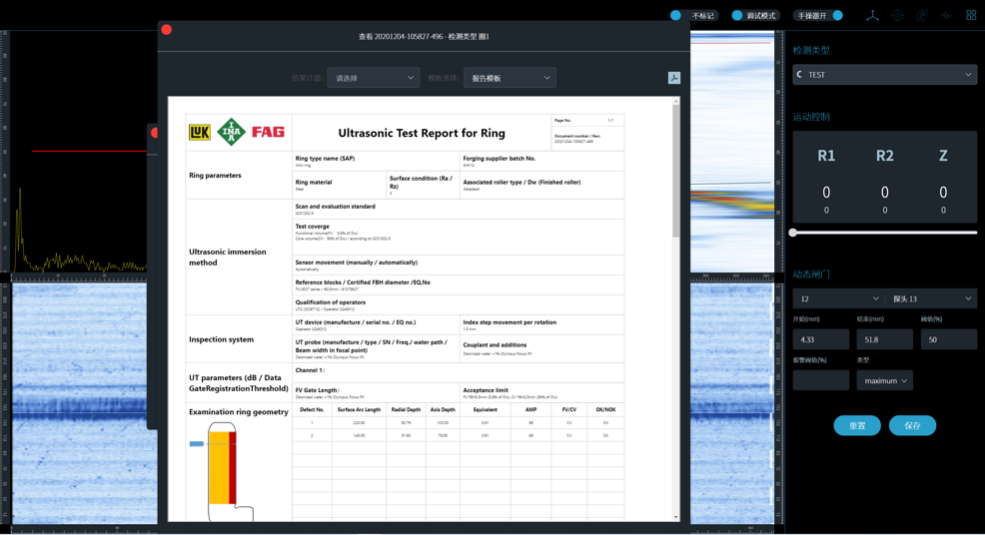This screenshot has width=985, height=535.
Task: Click the report title Ultrasonic Test Report for Ring
Action: (422, 133)
